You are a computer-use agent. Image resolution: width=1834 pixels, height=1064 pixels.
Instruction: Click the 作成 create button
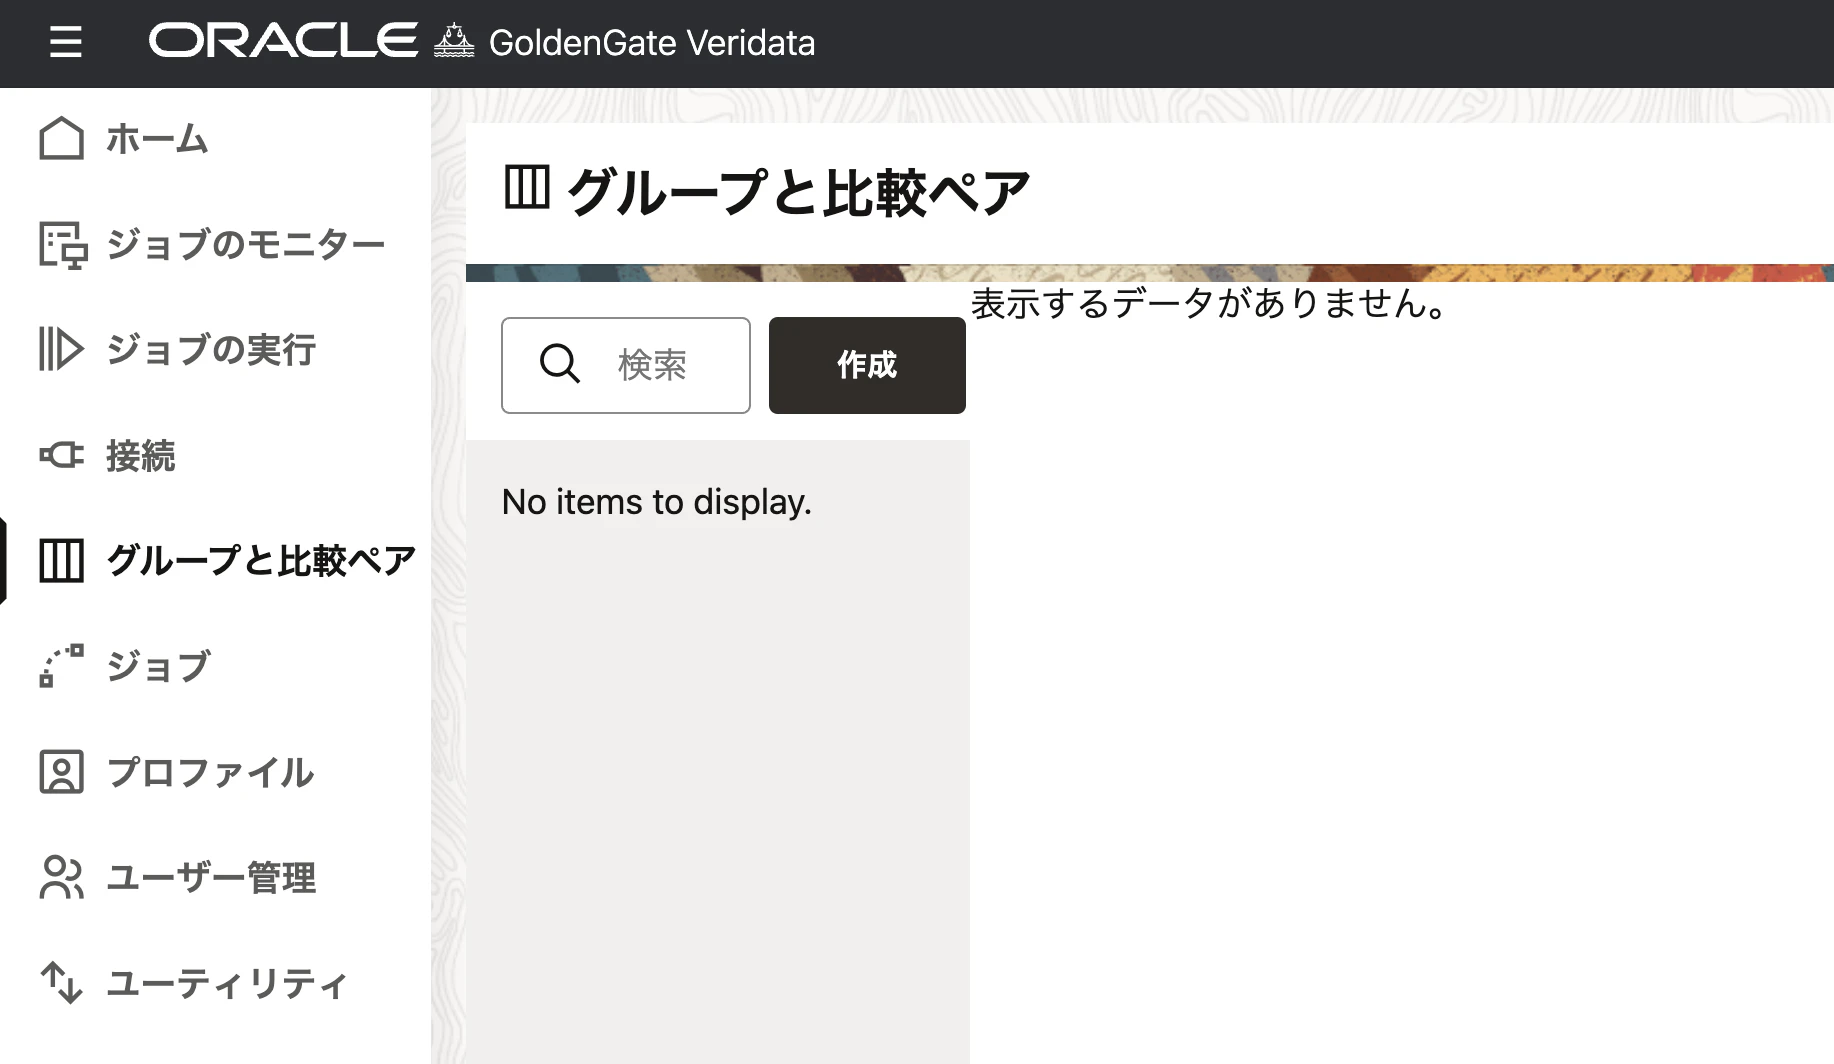click(867, 365)
